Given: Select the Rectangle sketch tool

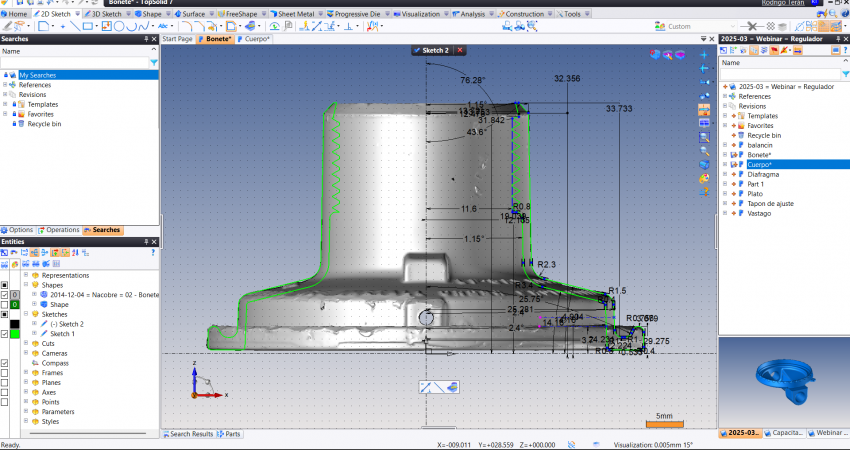Looking at the screenshot, I should [87, 26].
